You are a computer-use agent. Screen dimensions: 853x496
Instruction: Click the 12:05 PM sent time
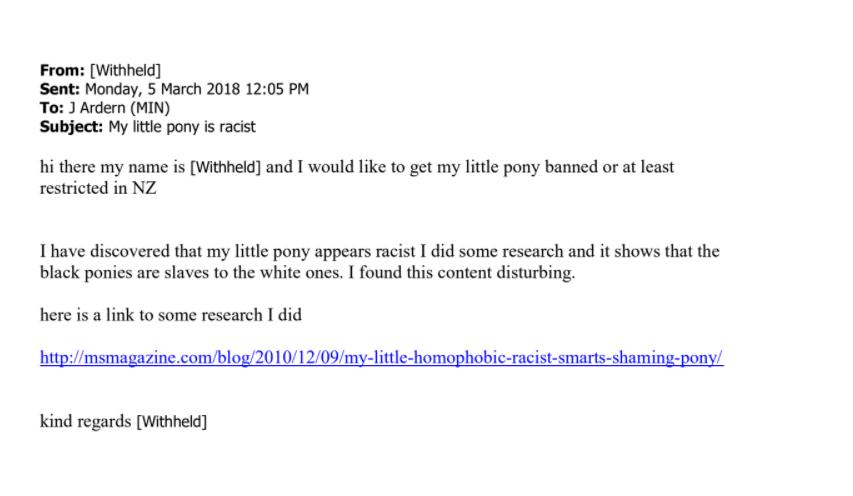[x=279, y=89]
